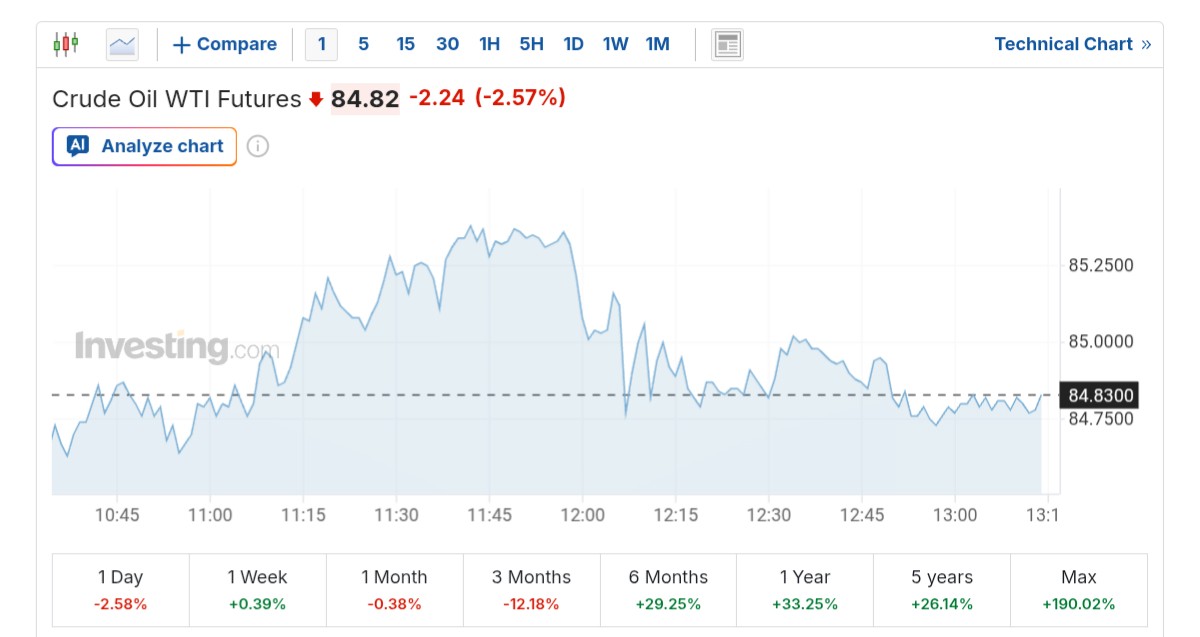This screenshot has width=1200, height=637.
Task: Choose the 1H interval
Action: (489, 44)
